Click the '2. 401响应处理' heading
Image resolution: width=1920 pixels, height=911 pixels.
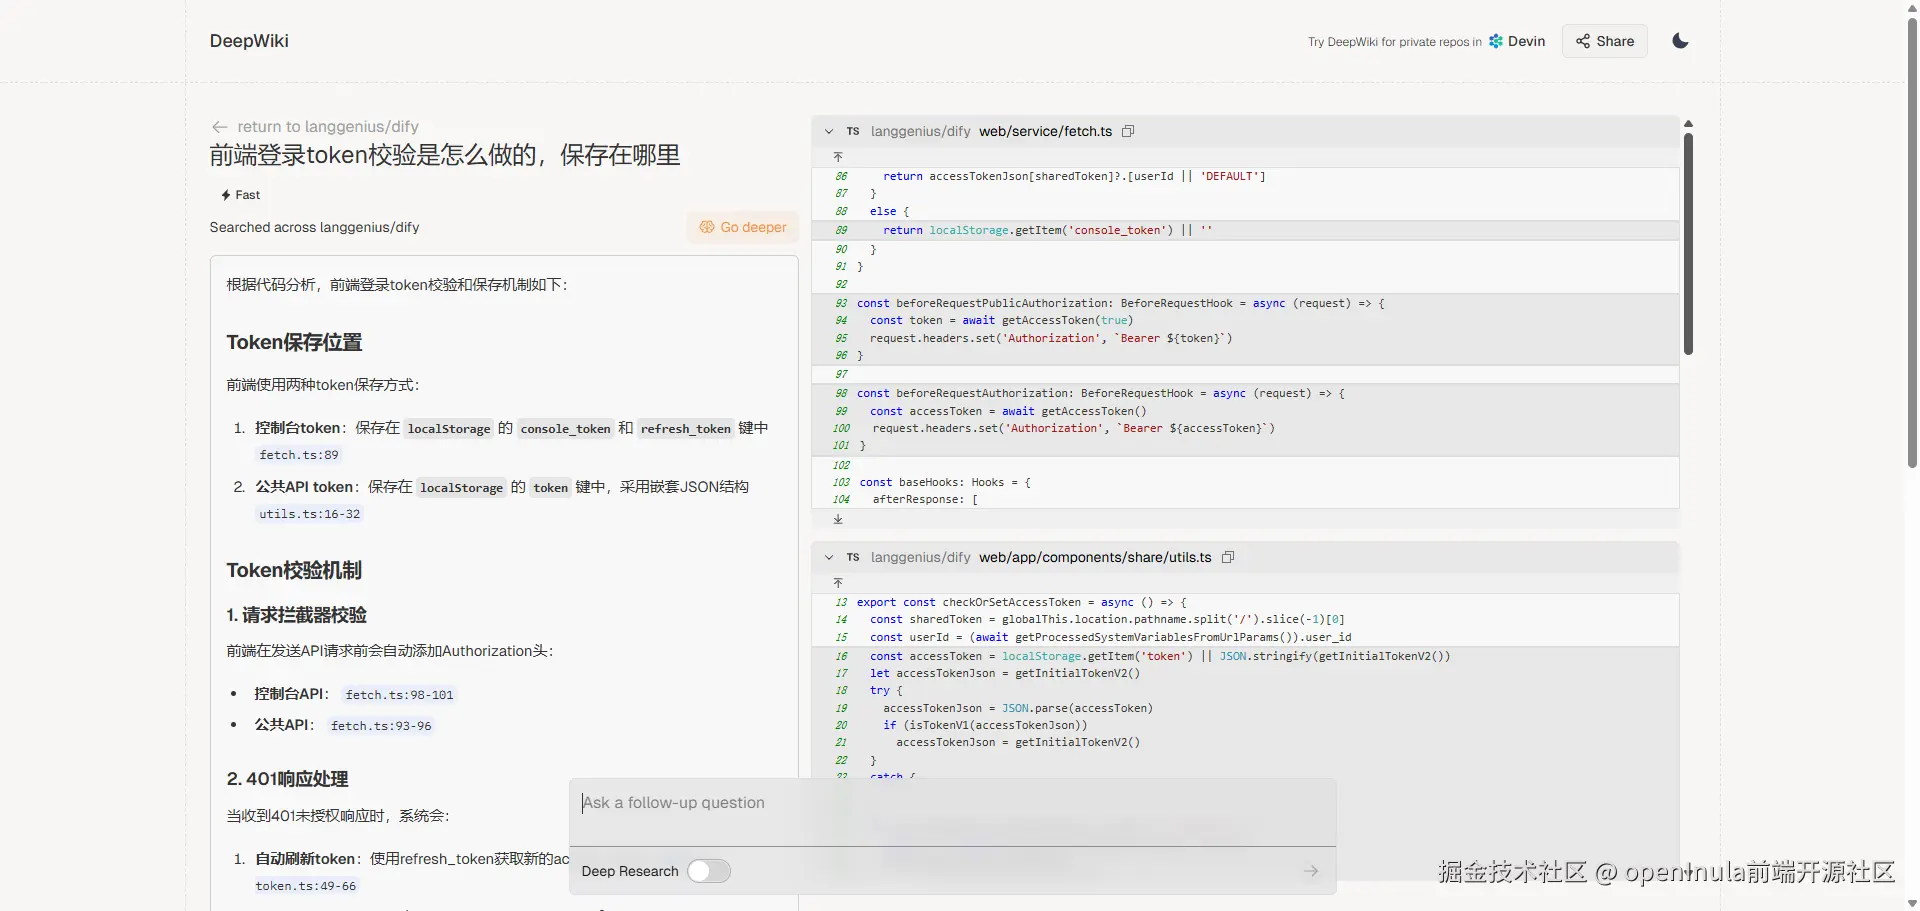[287, 779]
